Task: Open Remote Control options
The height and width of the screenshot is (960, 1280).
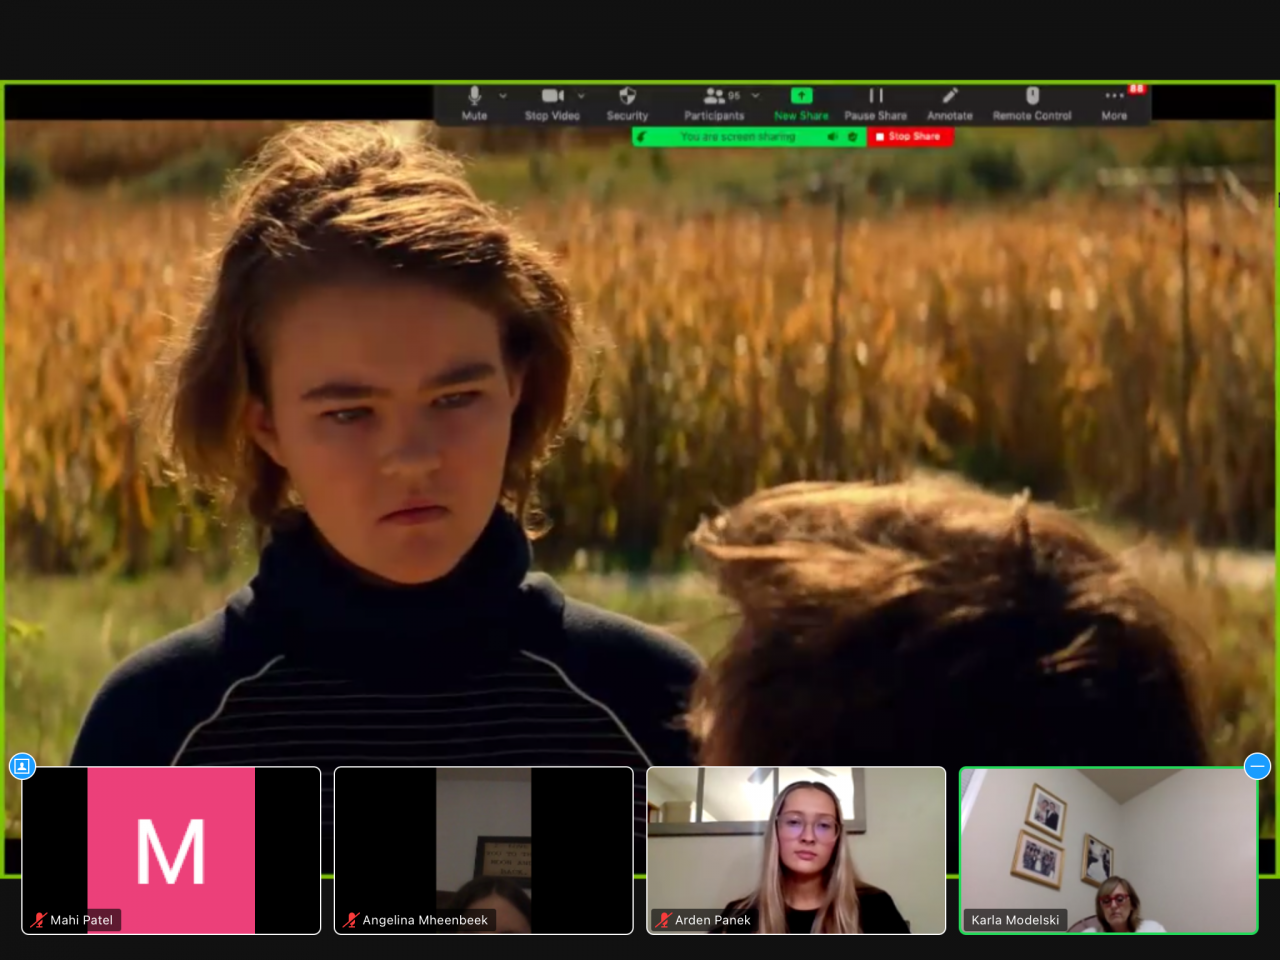Action: tap(1032, 103)
